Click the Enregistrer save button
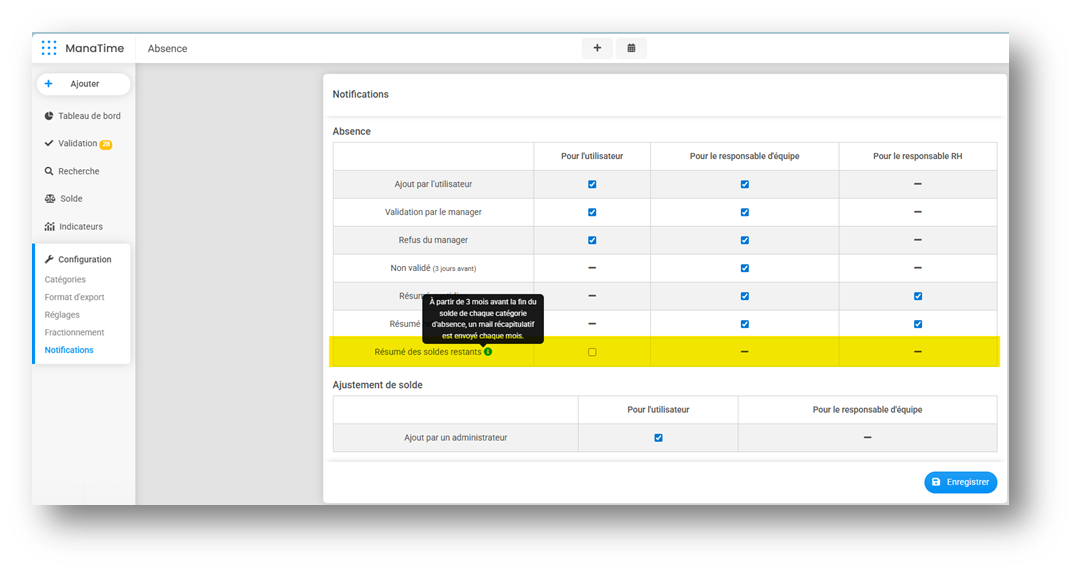The image size is (1074, 570). [x=960, y=482]
